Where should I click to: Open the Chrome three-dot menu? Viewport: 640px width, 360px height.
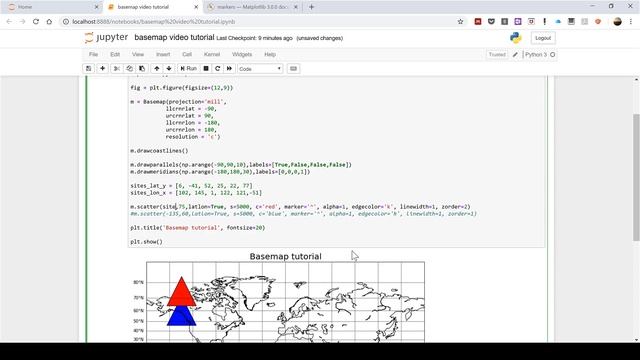click(x=631, y=22)
